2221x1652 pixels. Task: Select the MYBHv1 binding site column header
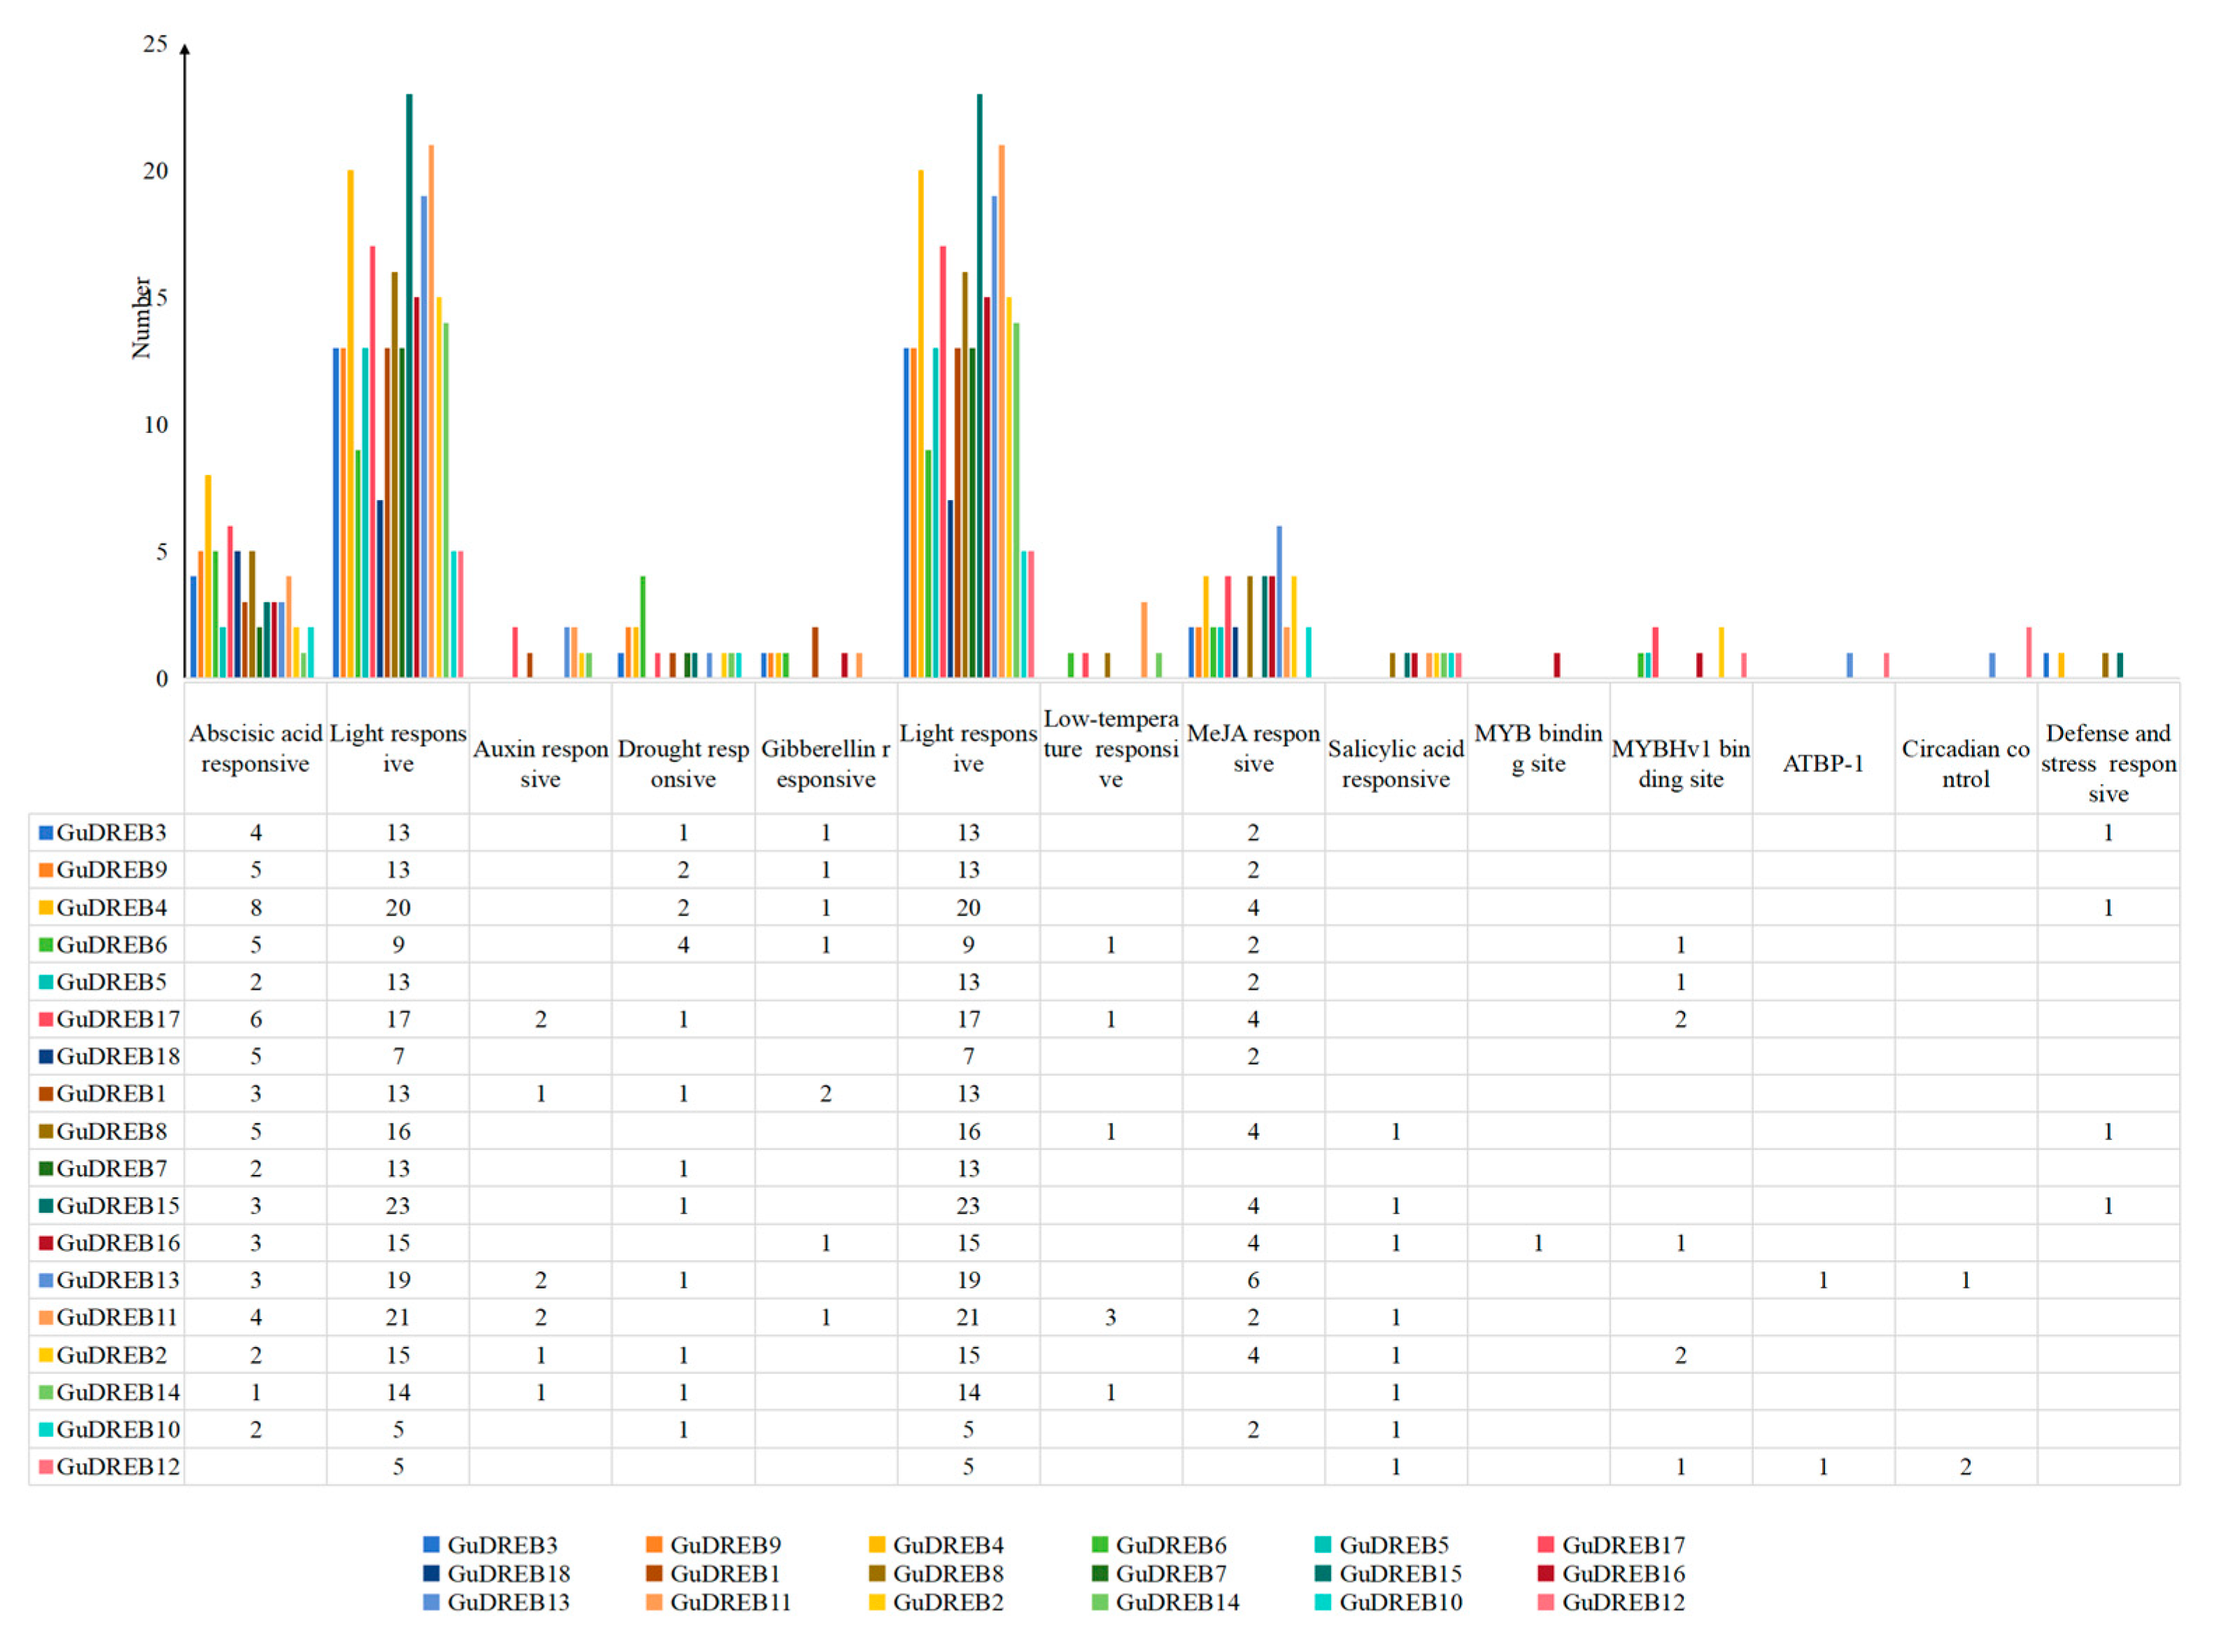tap(1680, 763)
